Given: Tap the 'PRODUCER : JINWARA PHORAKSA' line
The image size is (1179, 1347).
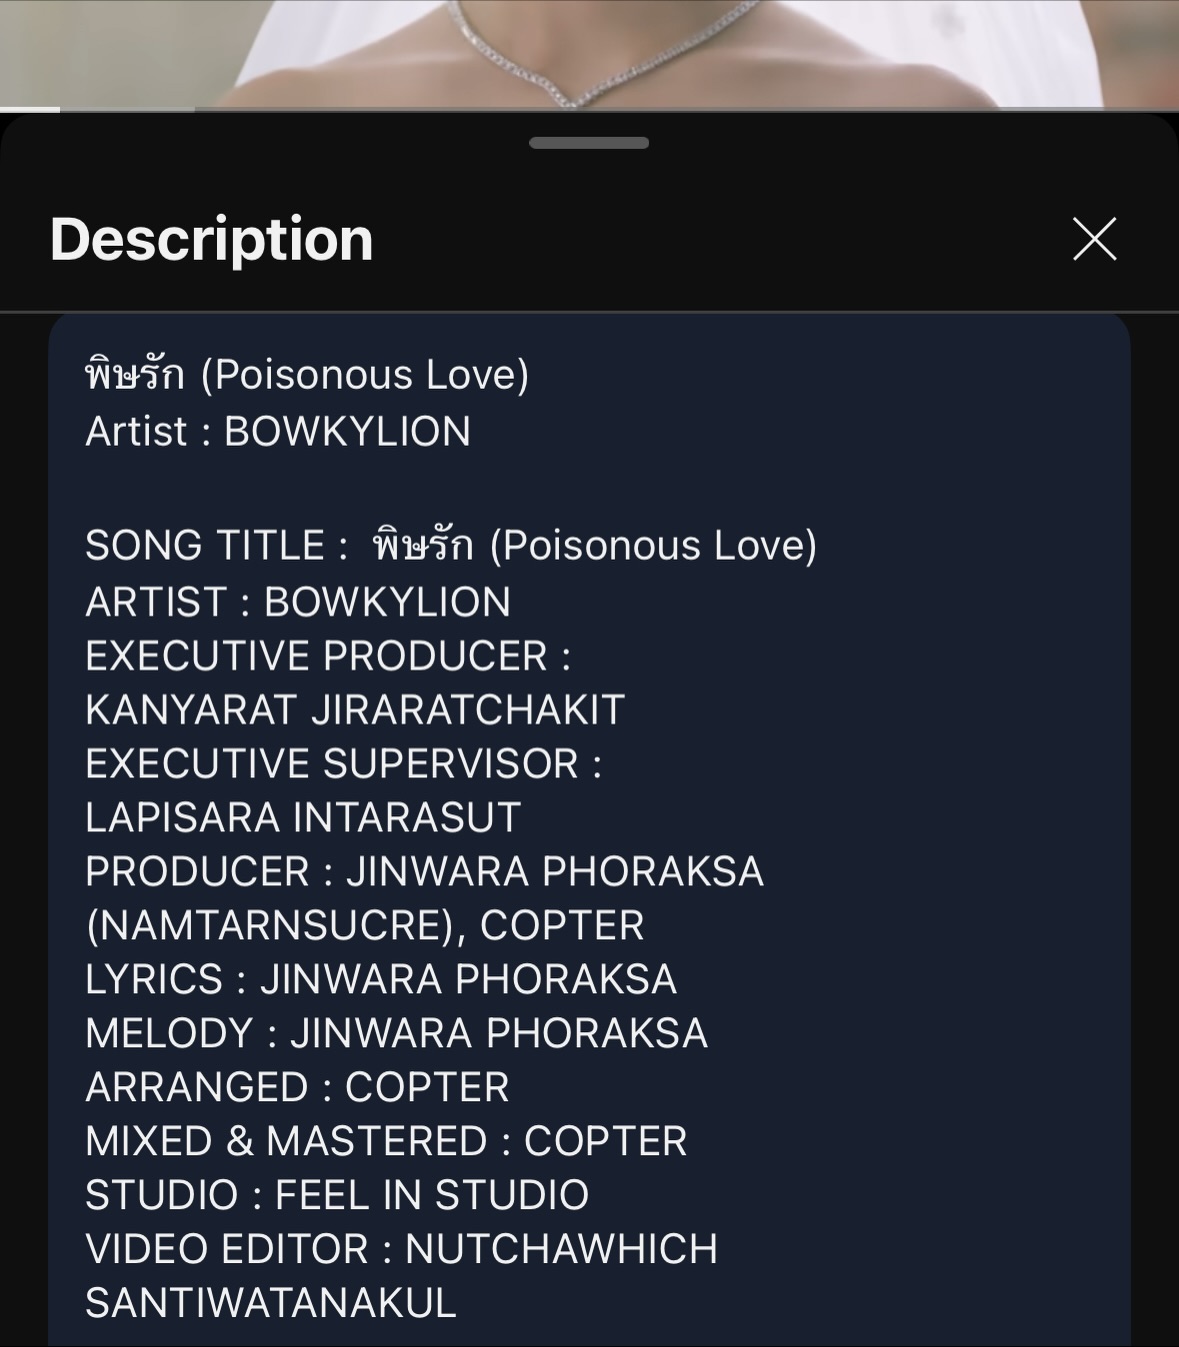Looking at the screenshot, I should click(424, 872).
